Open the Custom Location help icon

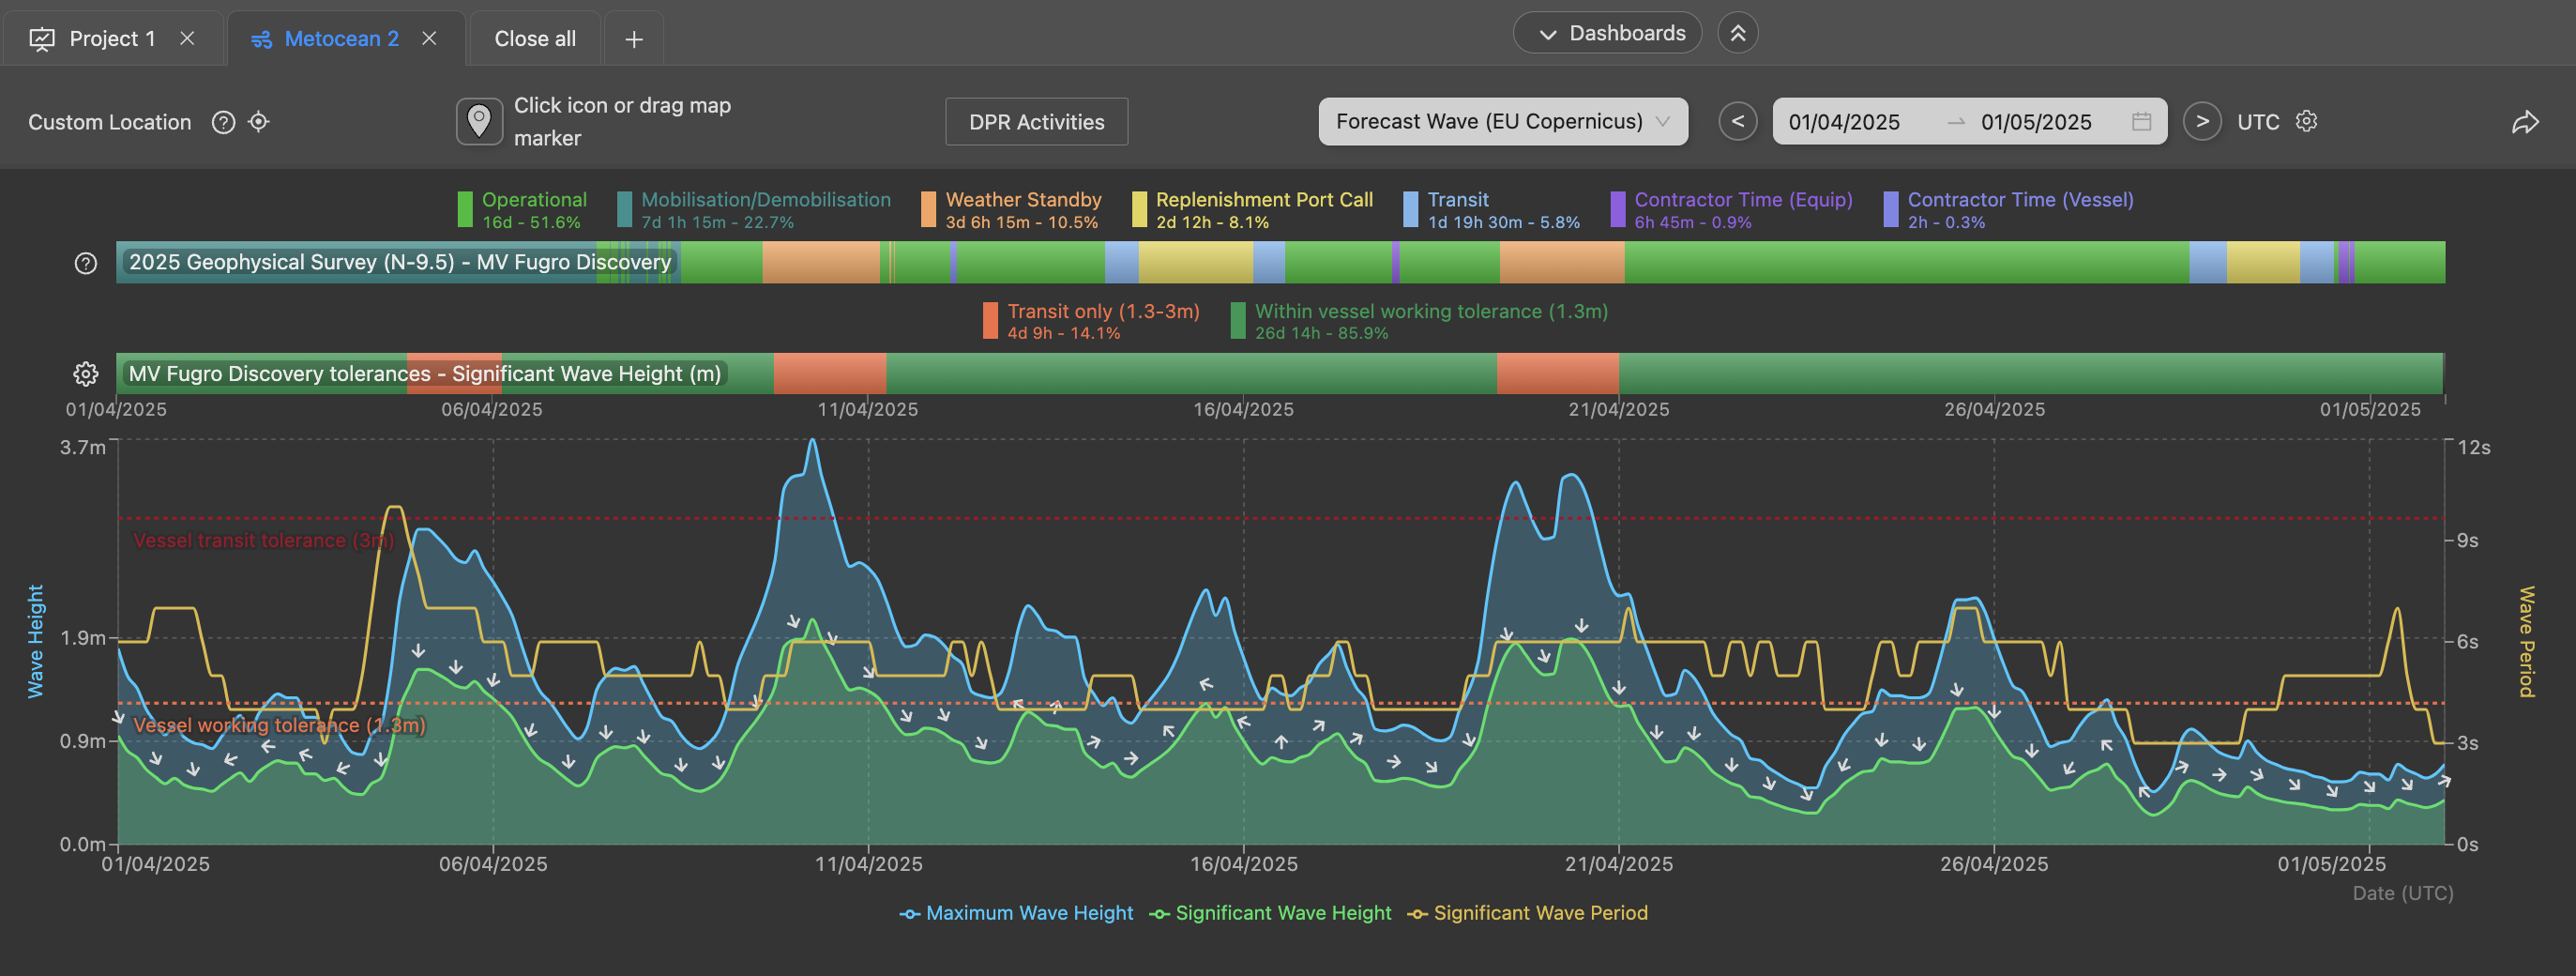pos(223,122)
